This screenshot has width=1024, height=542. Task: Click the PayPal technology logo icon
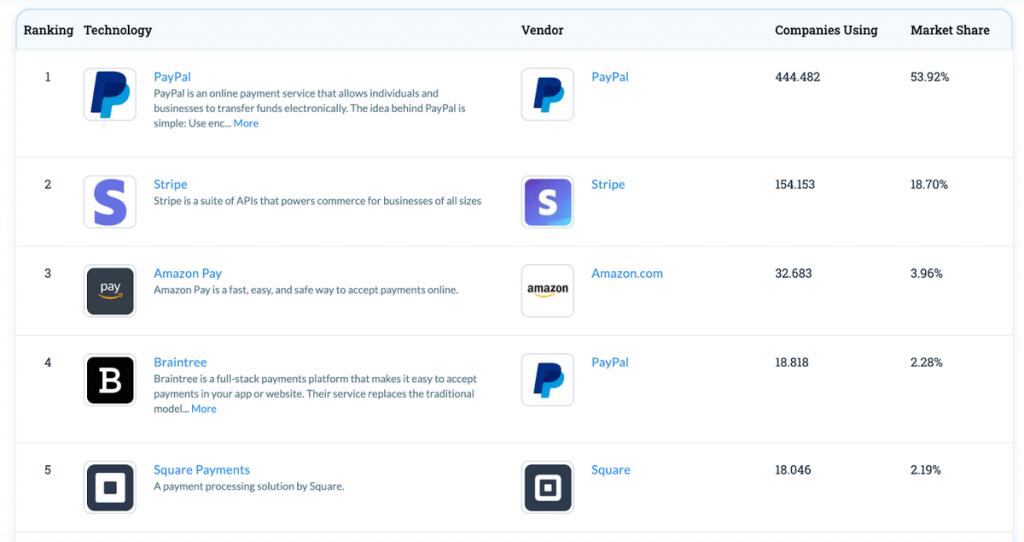click(x=110, y=95)
